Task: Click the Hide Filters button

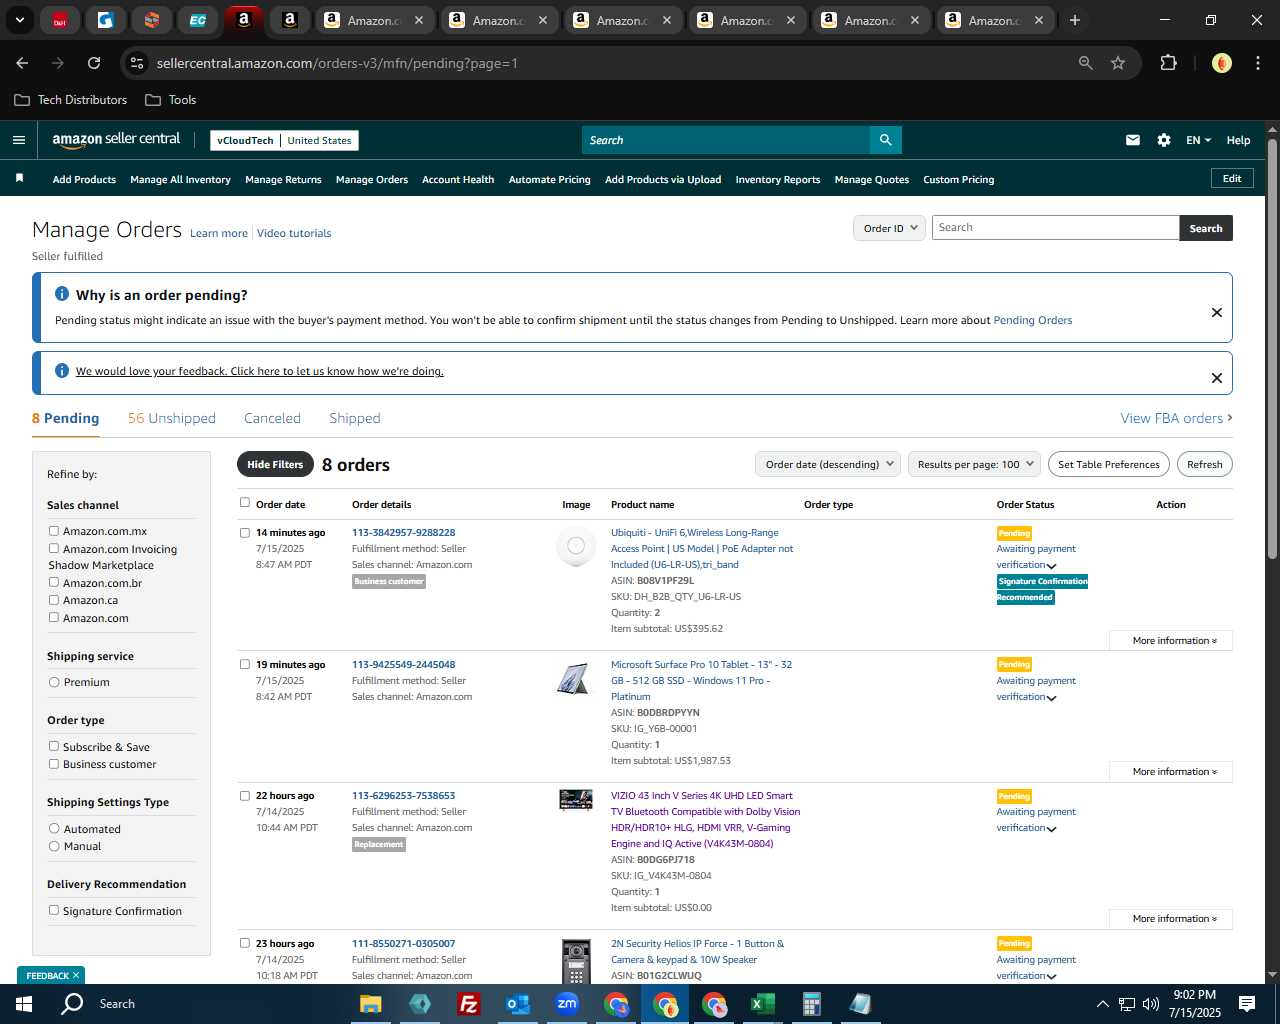Action: pyautogui.click(x=275, y=464)
